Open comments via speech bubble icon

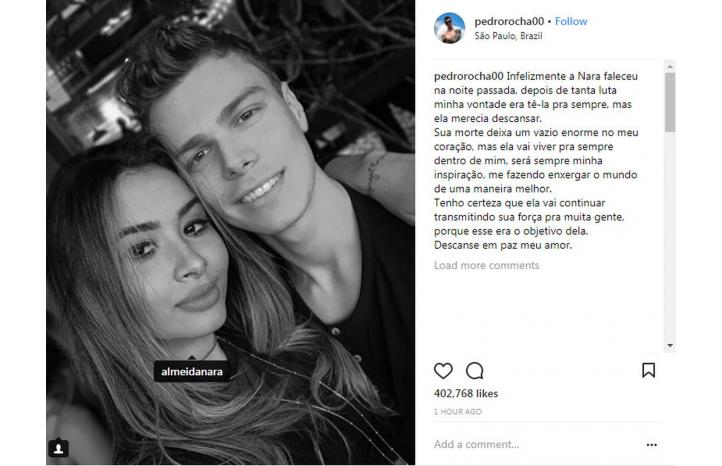click(474, 371)
